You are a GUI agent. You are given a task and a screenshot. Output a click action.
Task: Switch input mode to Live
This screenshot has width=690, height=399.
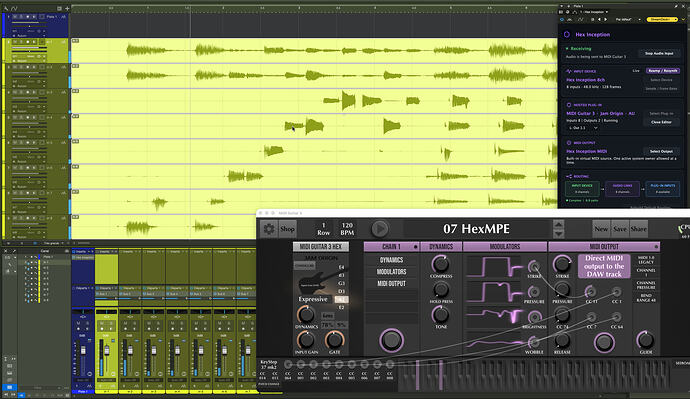point(636,70)
